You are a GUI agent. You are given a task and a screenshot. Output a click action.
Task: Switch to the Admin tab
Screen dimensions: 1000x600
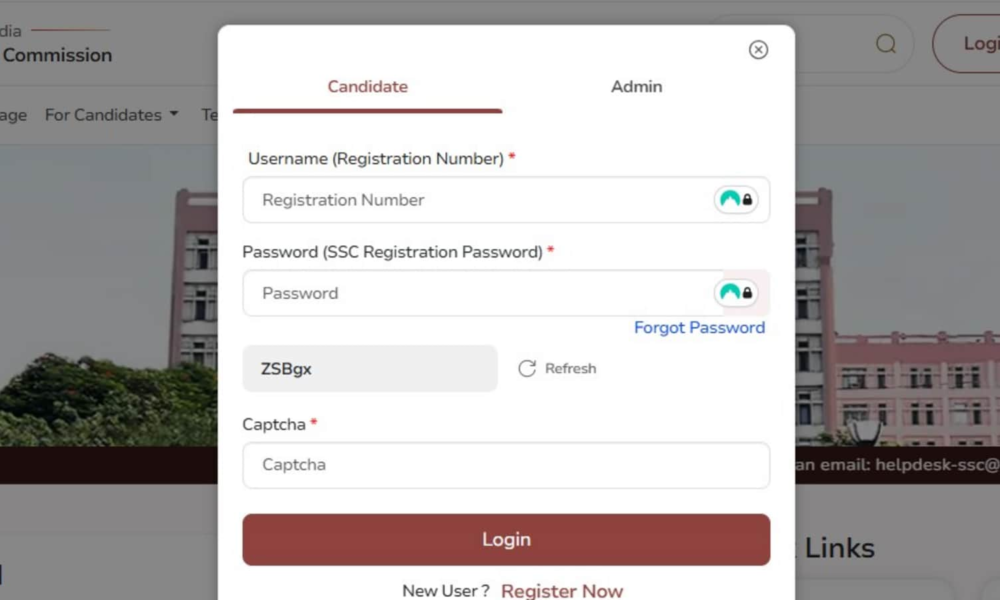pos(636,87)
